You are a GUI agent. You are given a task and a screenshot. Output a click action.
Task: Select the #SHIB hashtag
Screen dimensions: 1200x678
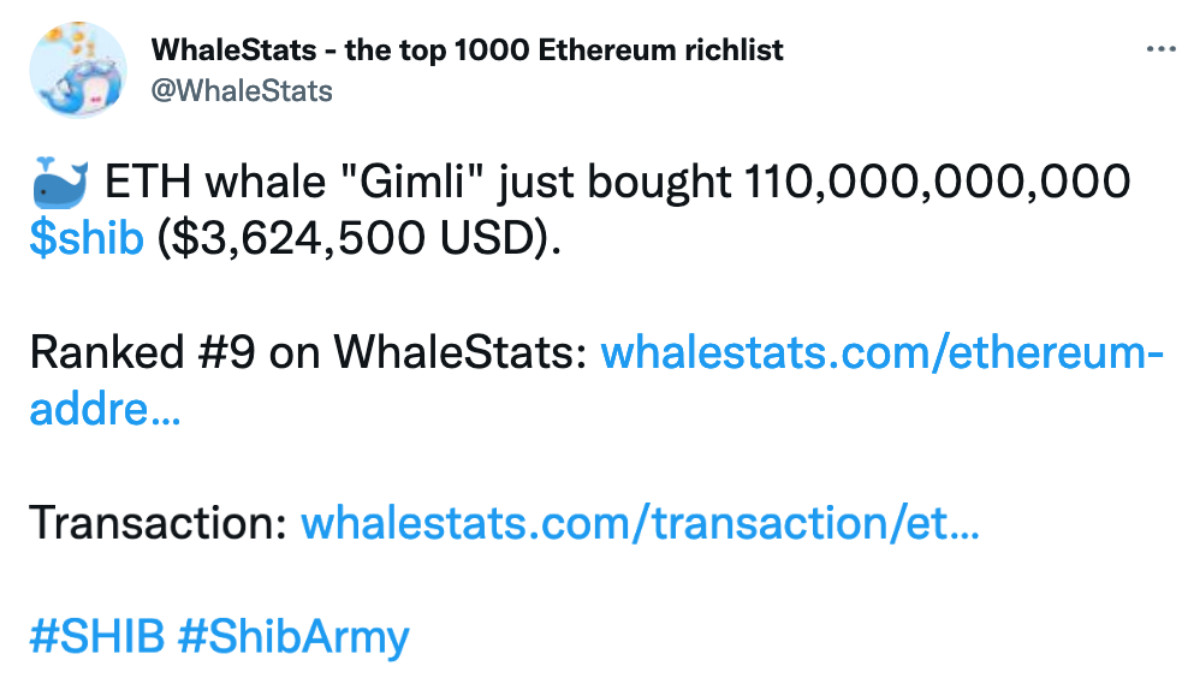coord(97,636)
